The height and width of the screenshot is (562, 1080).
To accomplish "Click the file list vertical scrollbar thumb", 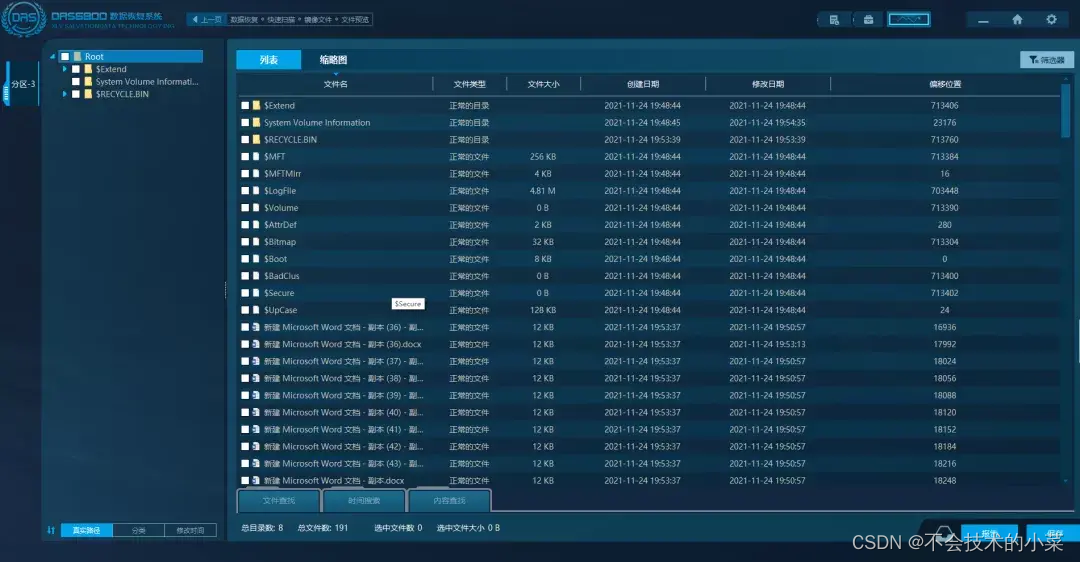I will click(x=1066, y=110).
